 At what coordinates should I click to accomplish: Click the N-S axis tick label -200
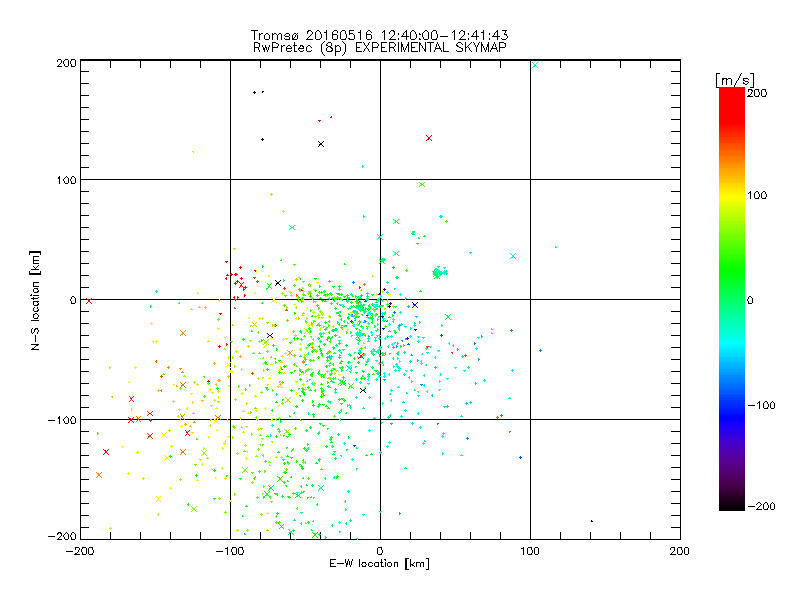[x=62, y=536]
